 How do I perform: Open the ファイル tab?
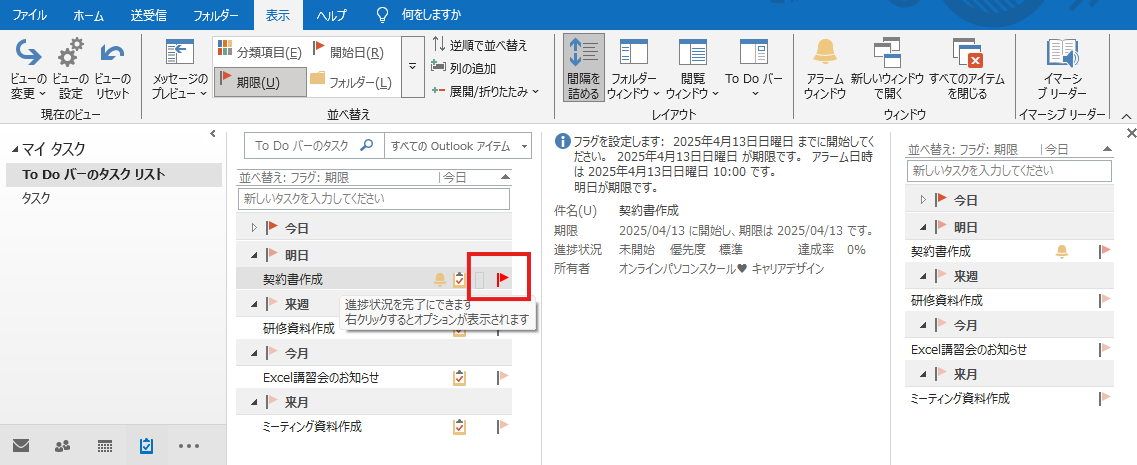point(30,15)
